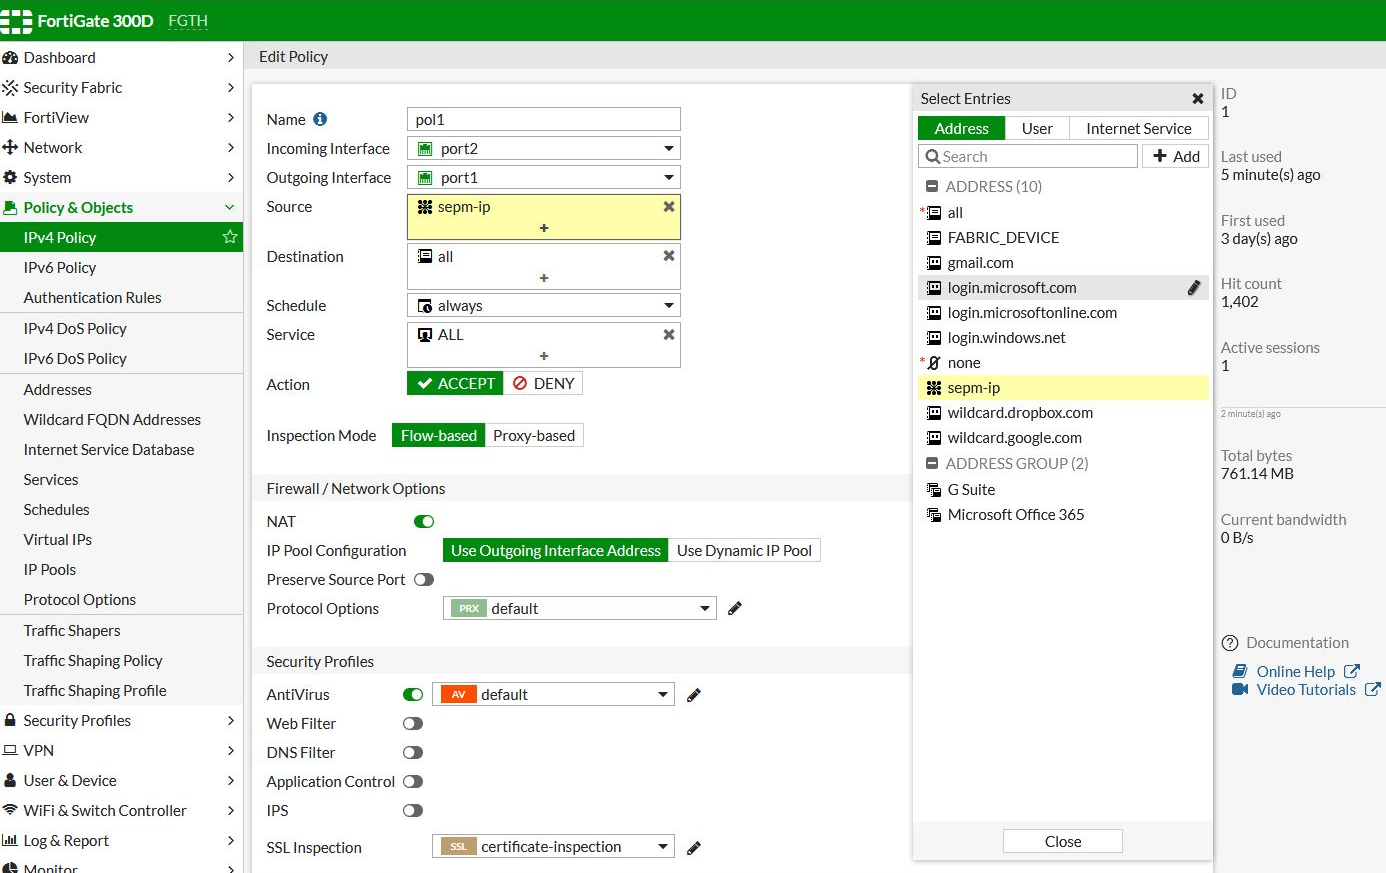
Task: Click Add in Select Entries panel
Action: pos(1176,156)
